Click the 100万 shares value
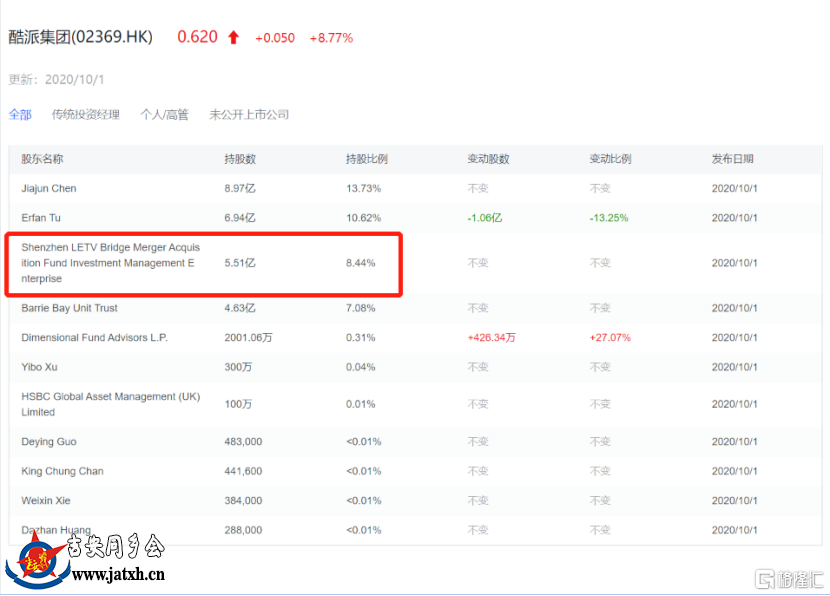The width and height of the screenshot is (830, 596). click(x=238, y=404)
